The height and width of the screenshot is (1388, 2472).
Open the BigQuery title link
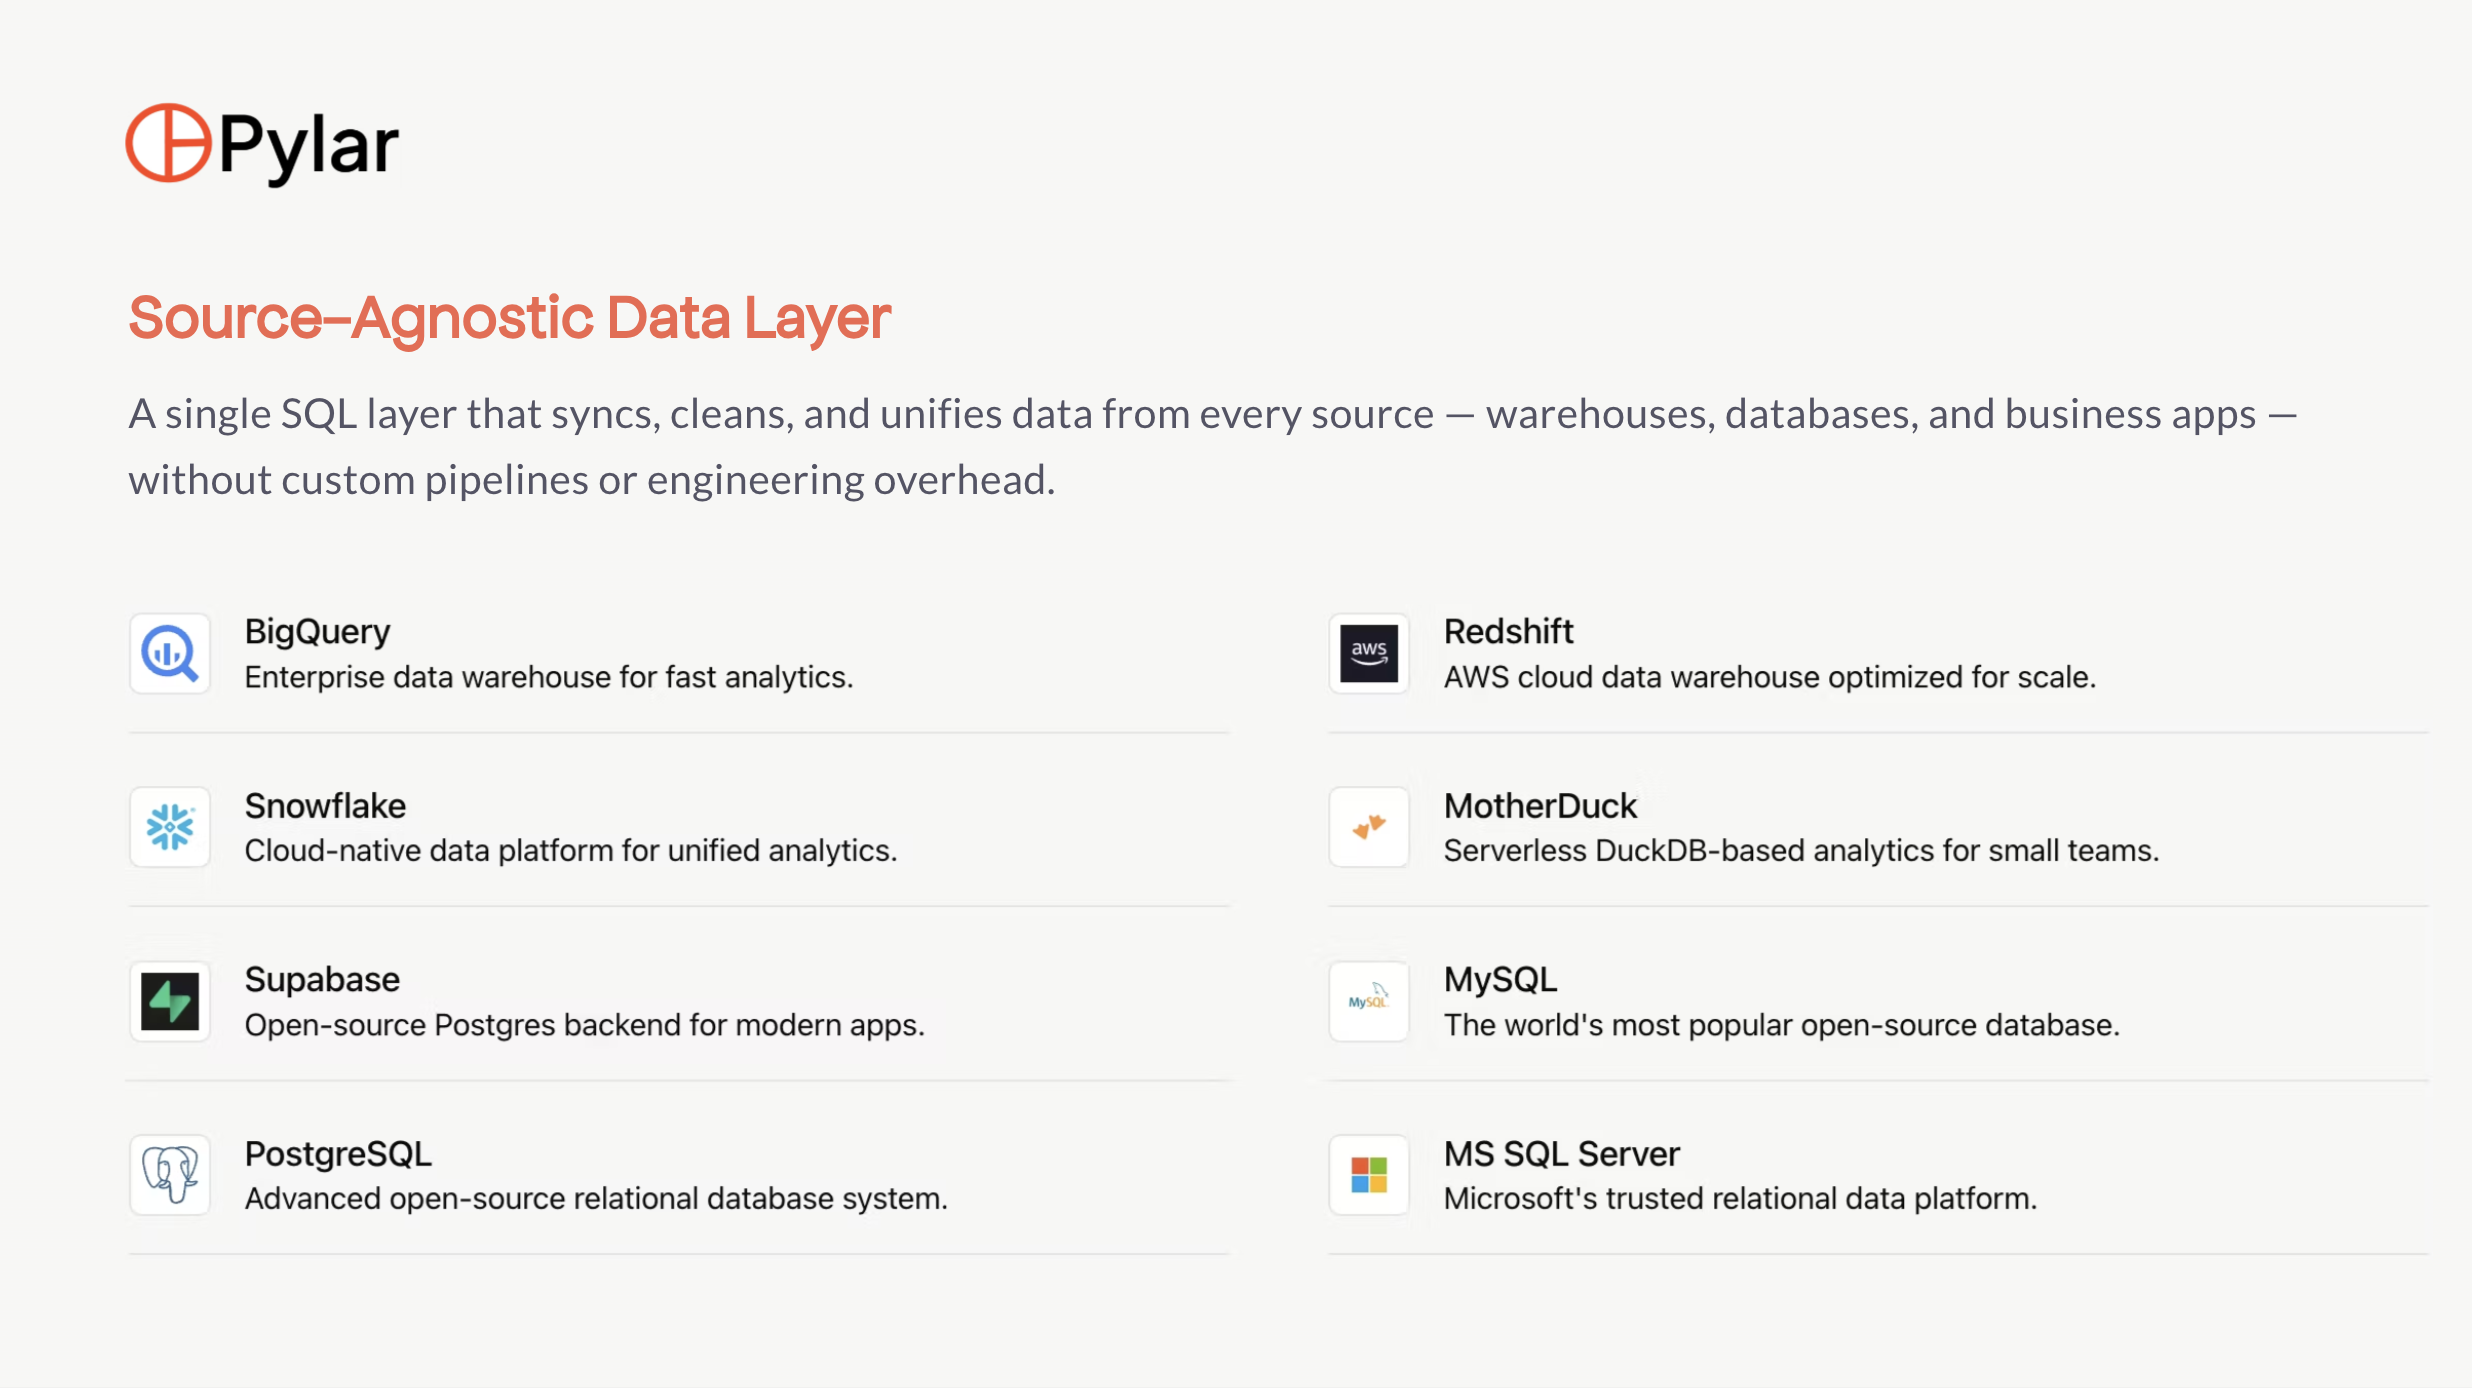(x=317, y=631)
